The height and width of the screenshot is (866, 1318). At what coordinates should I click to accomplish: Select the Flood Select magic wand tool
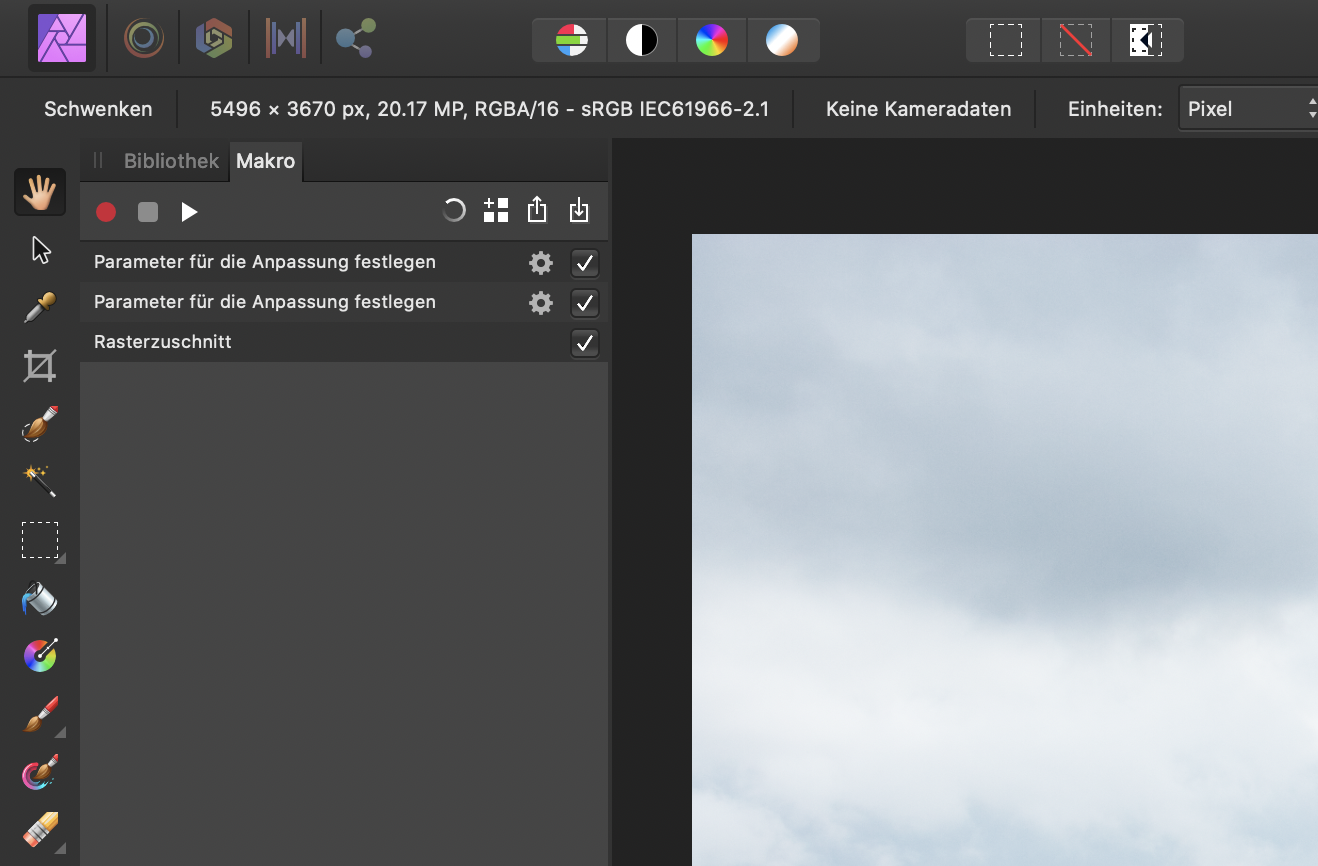click(40, 482)
